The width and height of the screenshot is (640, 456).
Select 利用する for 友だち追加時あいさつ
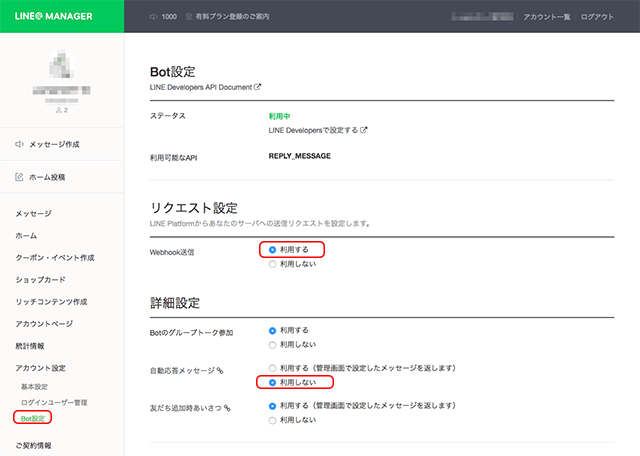[x=273, y=406]
